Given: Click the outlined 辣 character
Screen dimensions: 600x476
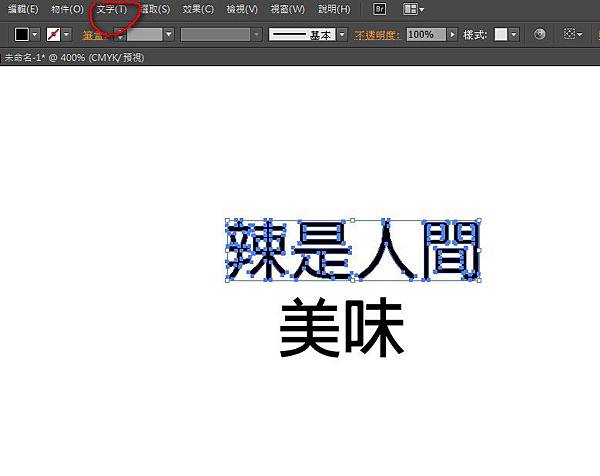Looking at the screenshot, I should (x=258, y=249).
